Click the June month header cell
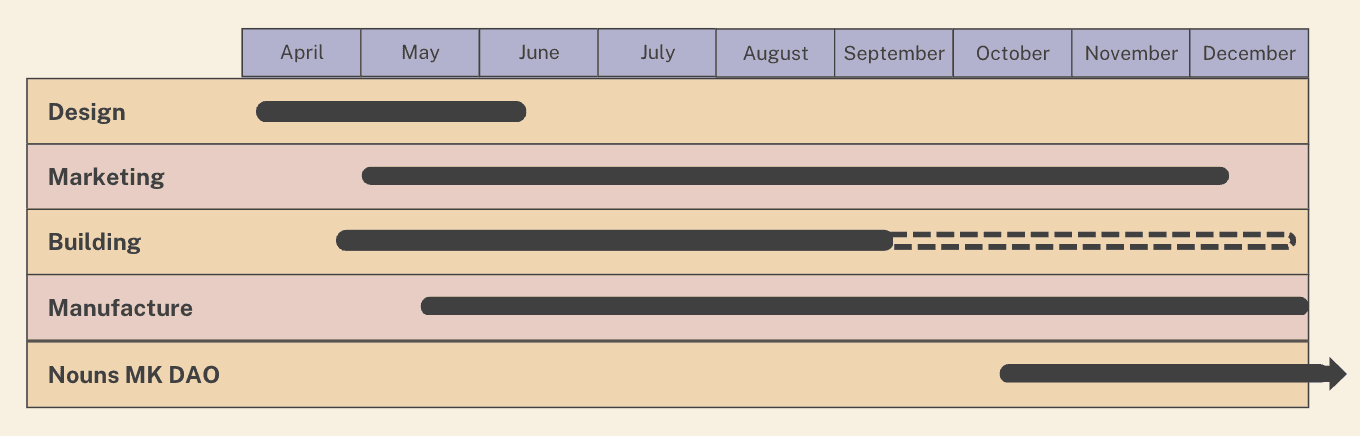The image size is (1360, 436). (x=539, y=53)
